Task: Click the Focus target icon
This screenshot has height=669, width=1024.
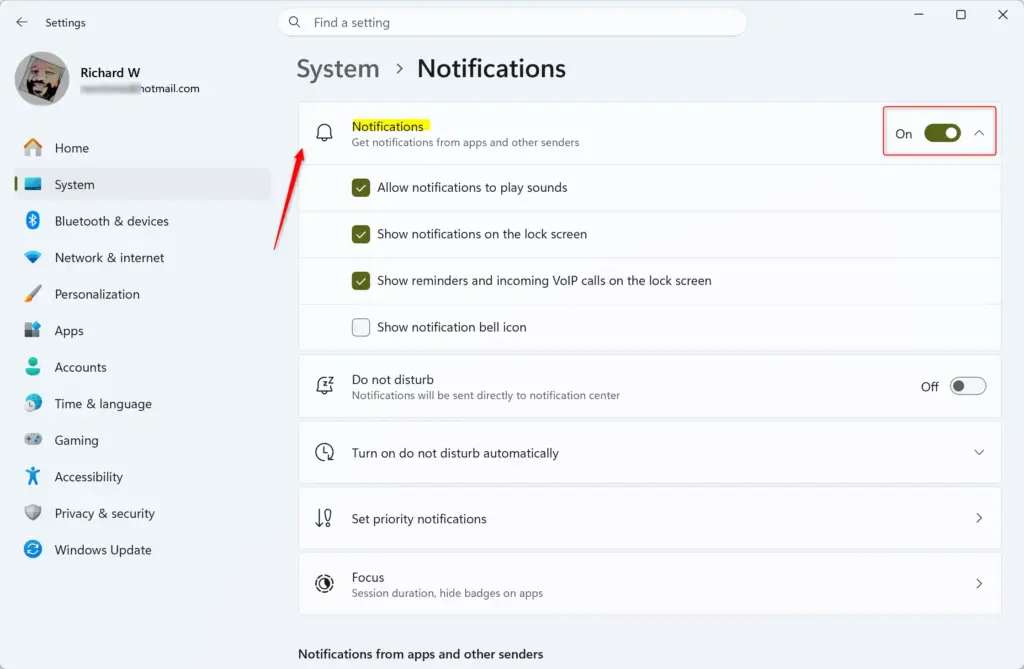Action: (325, 583)
